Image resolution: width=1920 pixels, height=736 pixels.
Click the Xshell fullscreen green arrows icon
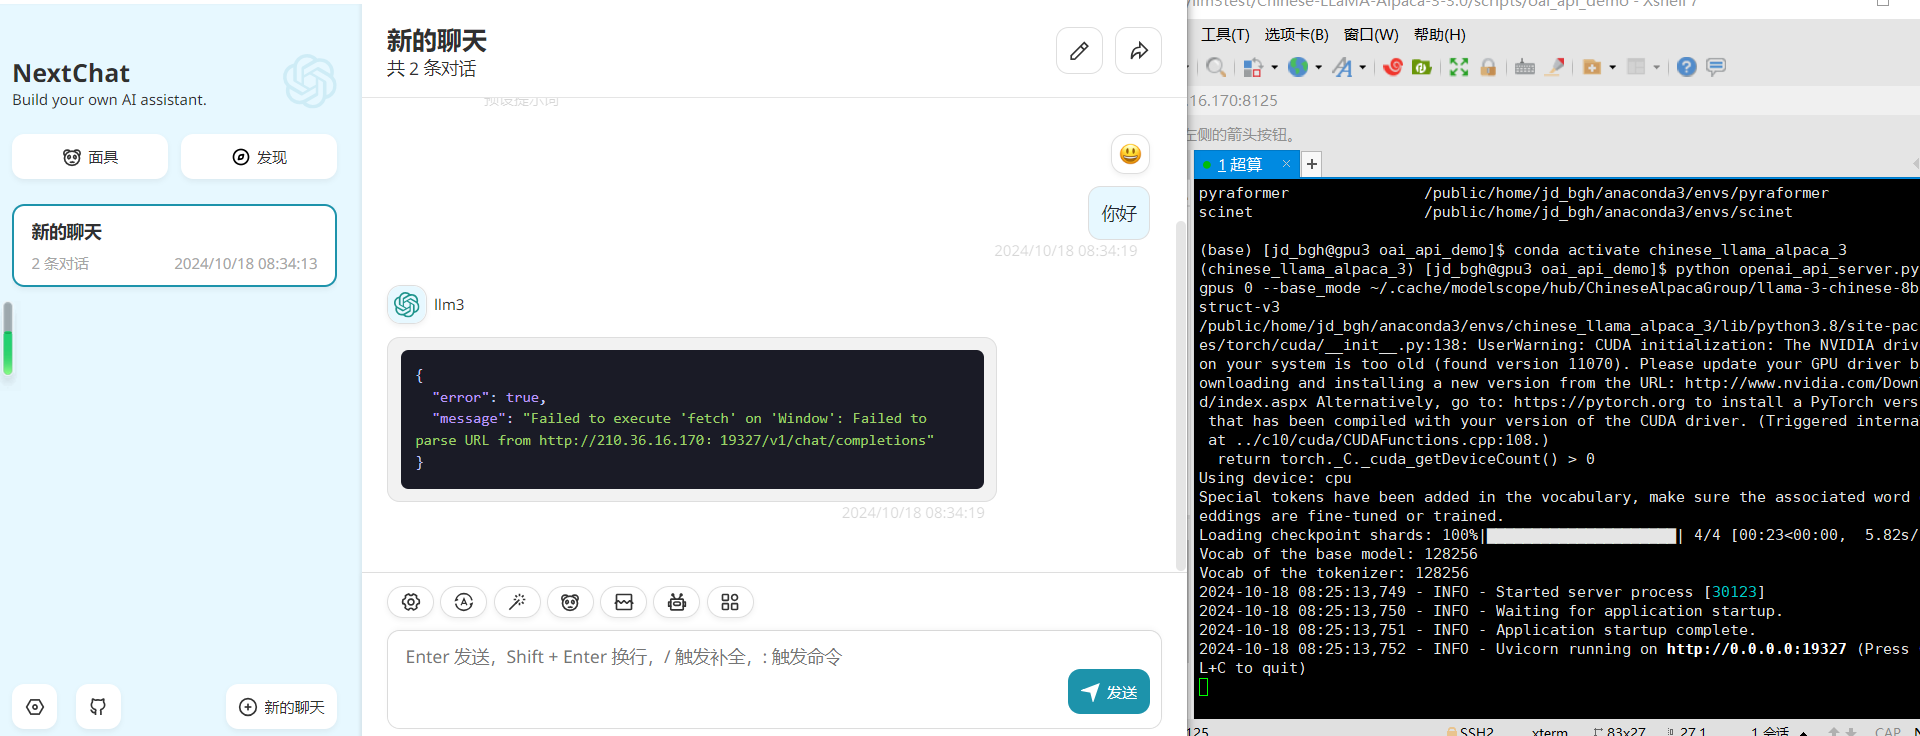(1459, 67)
